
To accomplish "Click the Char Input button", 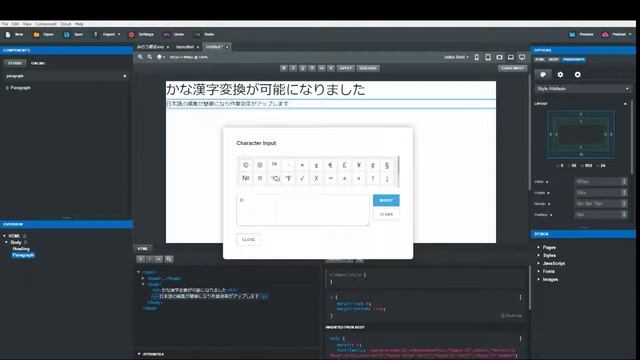I will click(513, 68).
